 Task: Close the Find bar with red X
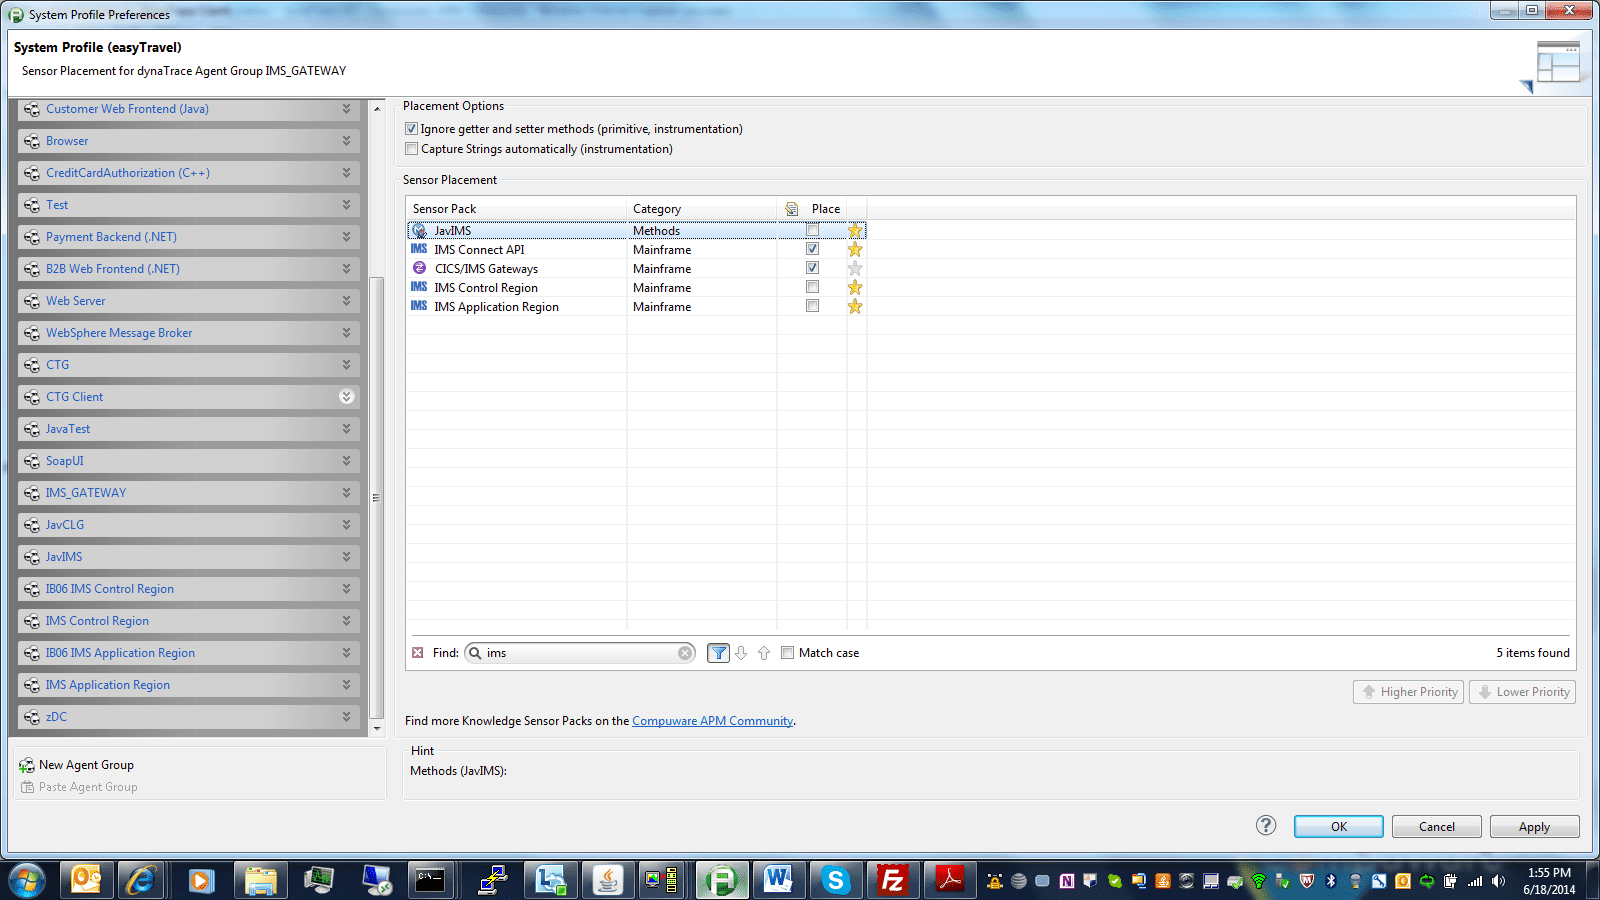[418, 653]
